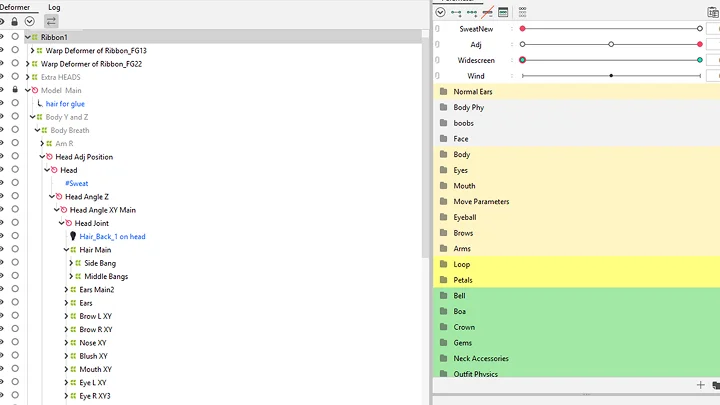This screenshot has width=720, height=405.
Task: Toggle lock circle on the Extra HEADS row
Action: click(14, 77)
